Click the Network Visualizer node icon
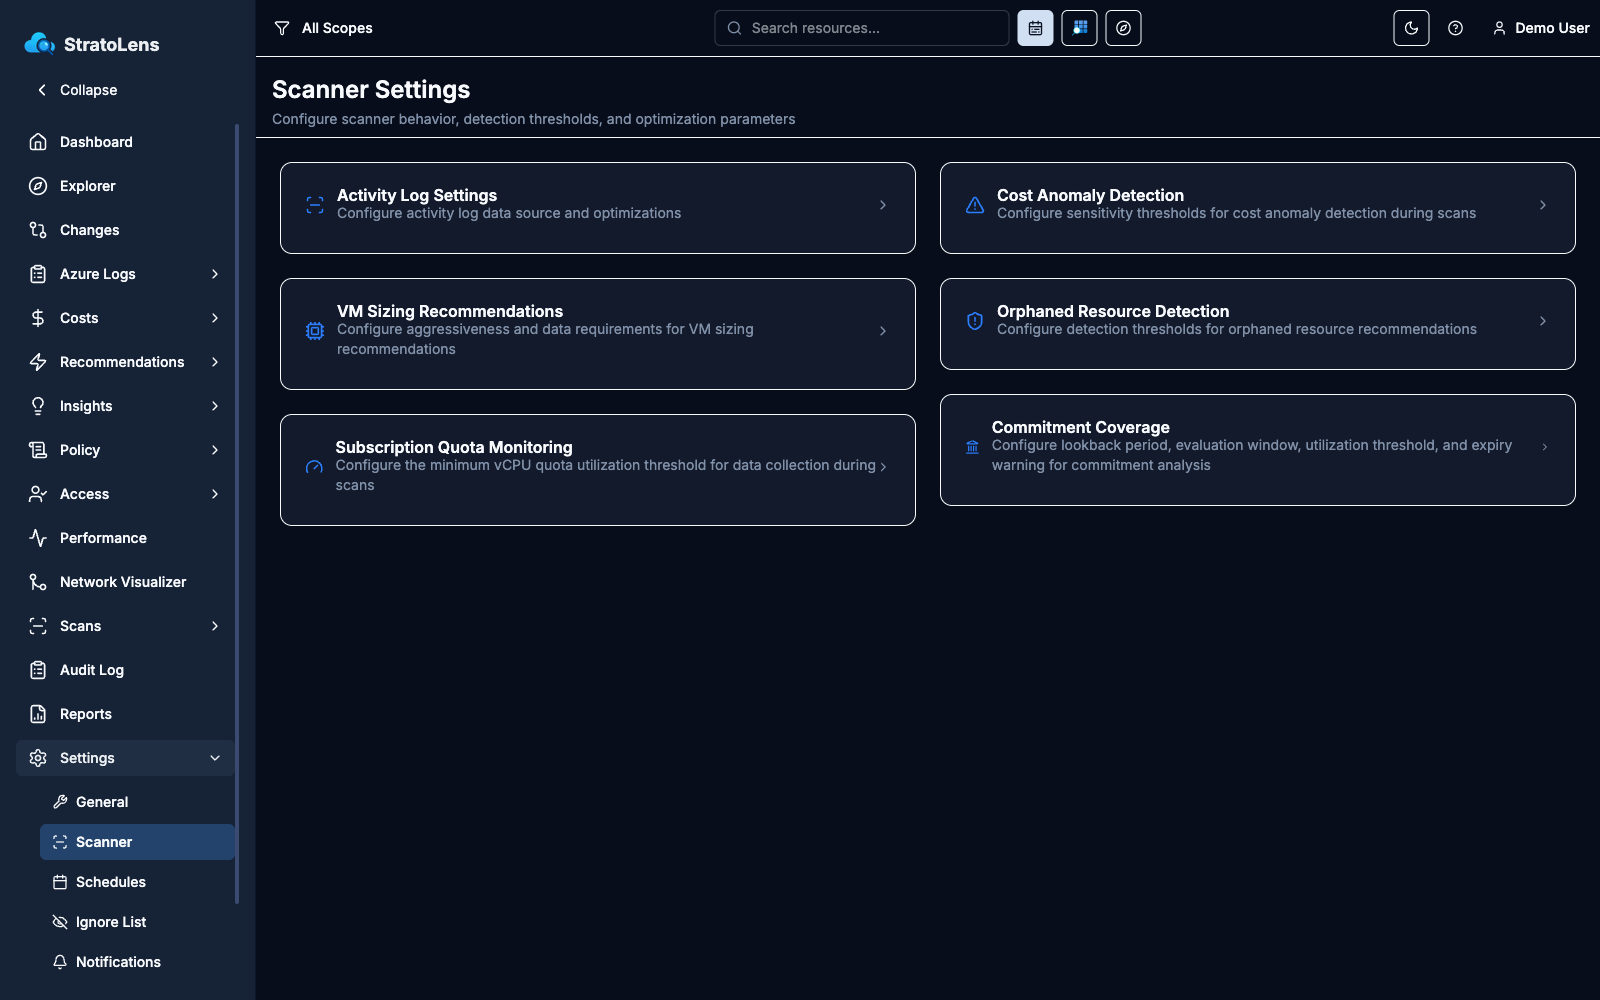 click(x=38, y=582)
